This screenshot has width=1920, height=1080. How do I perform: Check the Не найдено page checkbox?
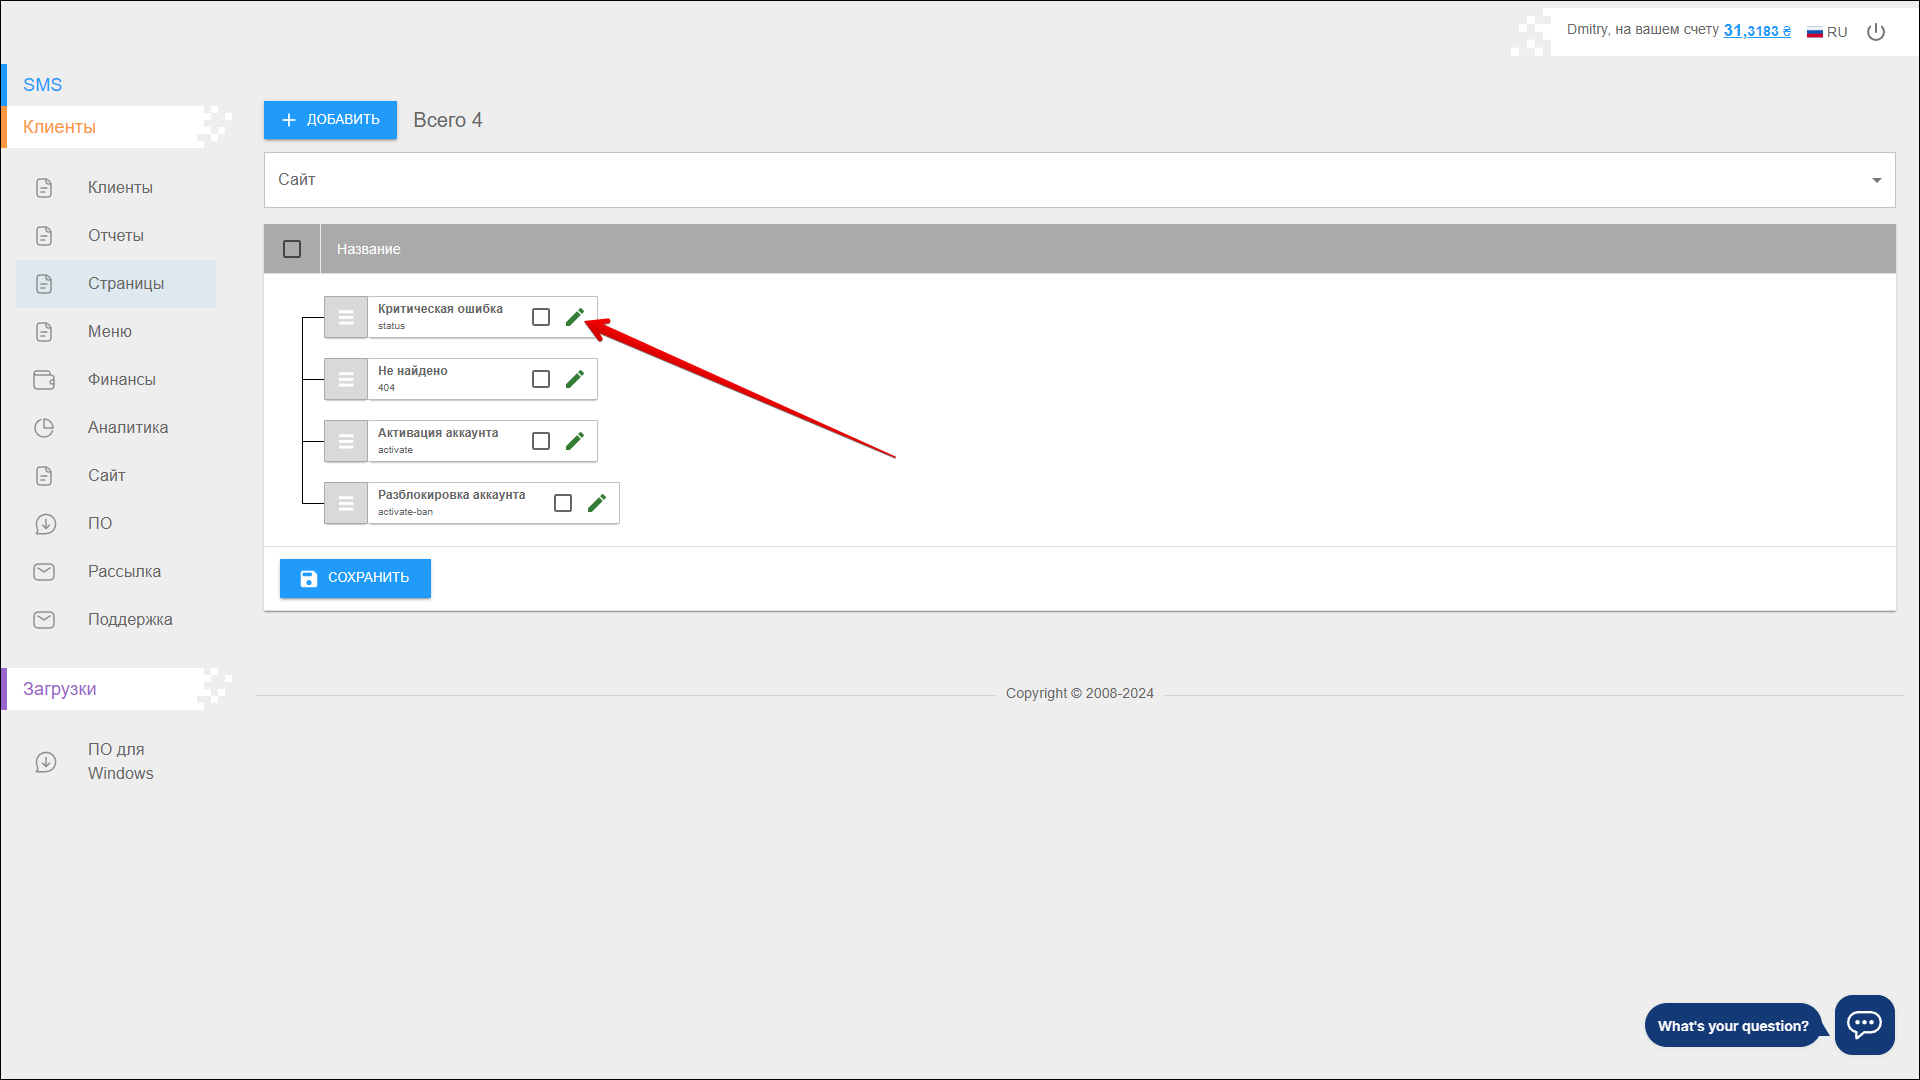pos(541,379)
